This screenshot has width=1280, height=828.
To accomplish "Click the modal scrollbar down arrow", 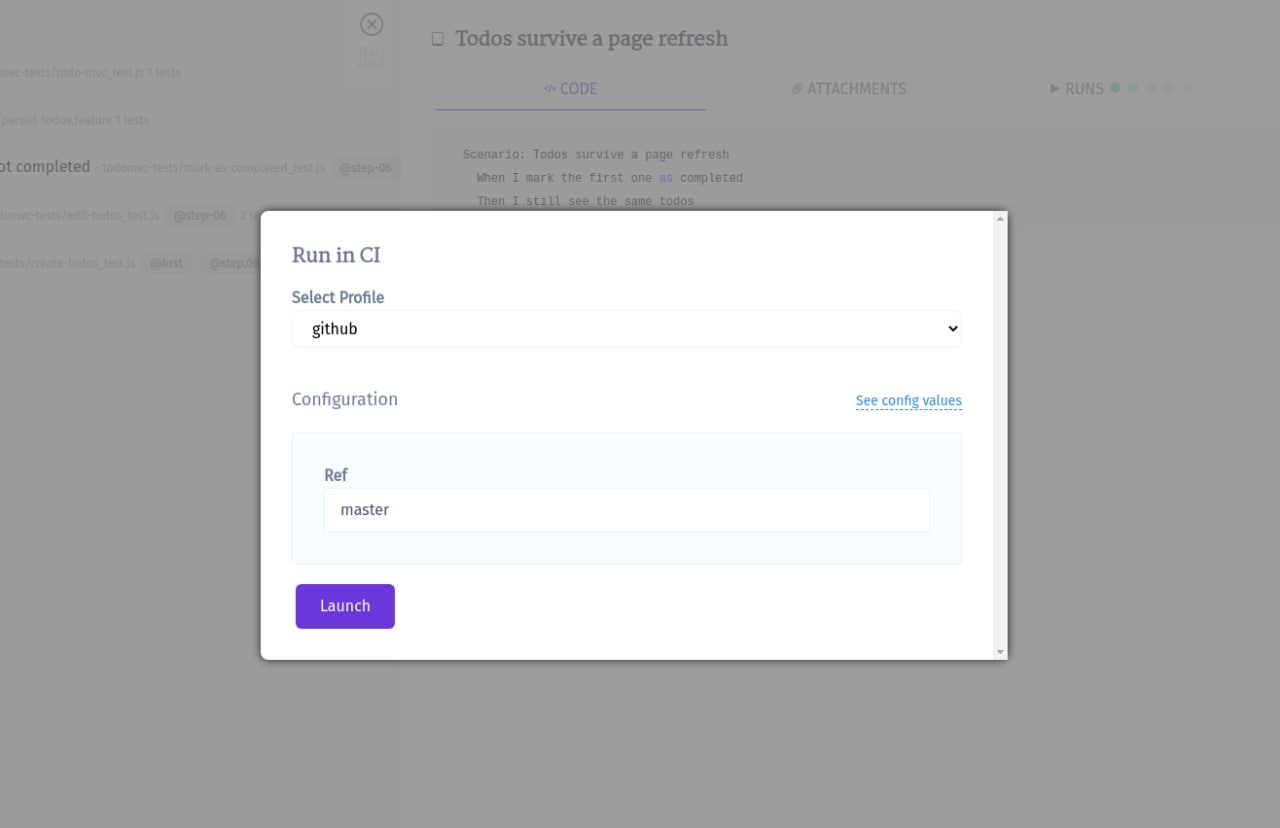I will tap(1000, 652).
